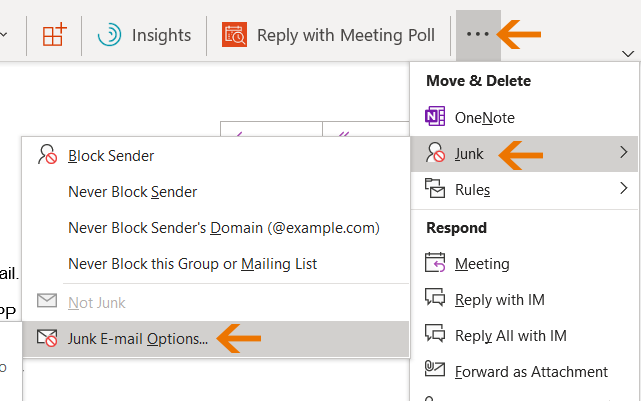The width and height of the screenshot is (641, 401).
Task: Select Never Block Sender
Action: [132, 192]
